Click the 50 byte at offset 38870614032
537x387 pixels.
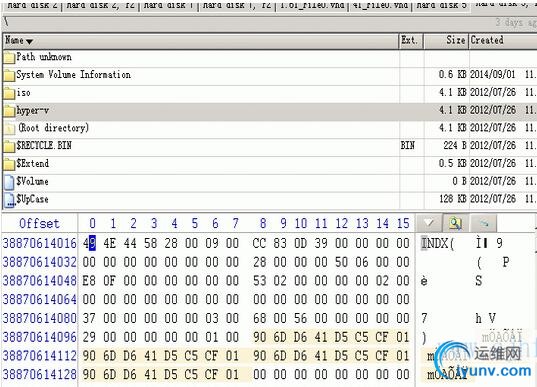[x=341, y=262]
